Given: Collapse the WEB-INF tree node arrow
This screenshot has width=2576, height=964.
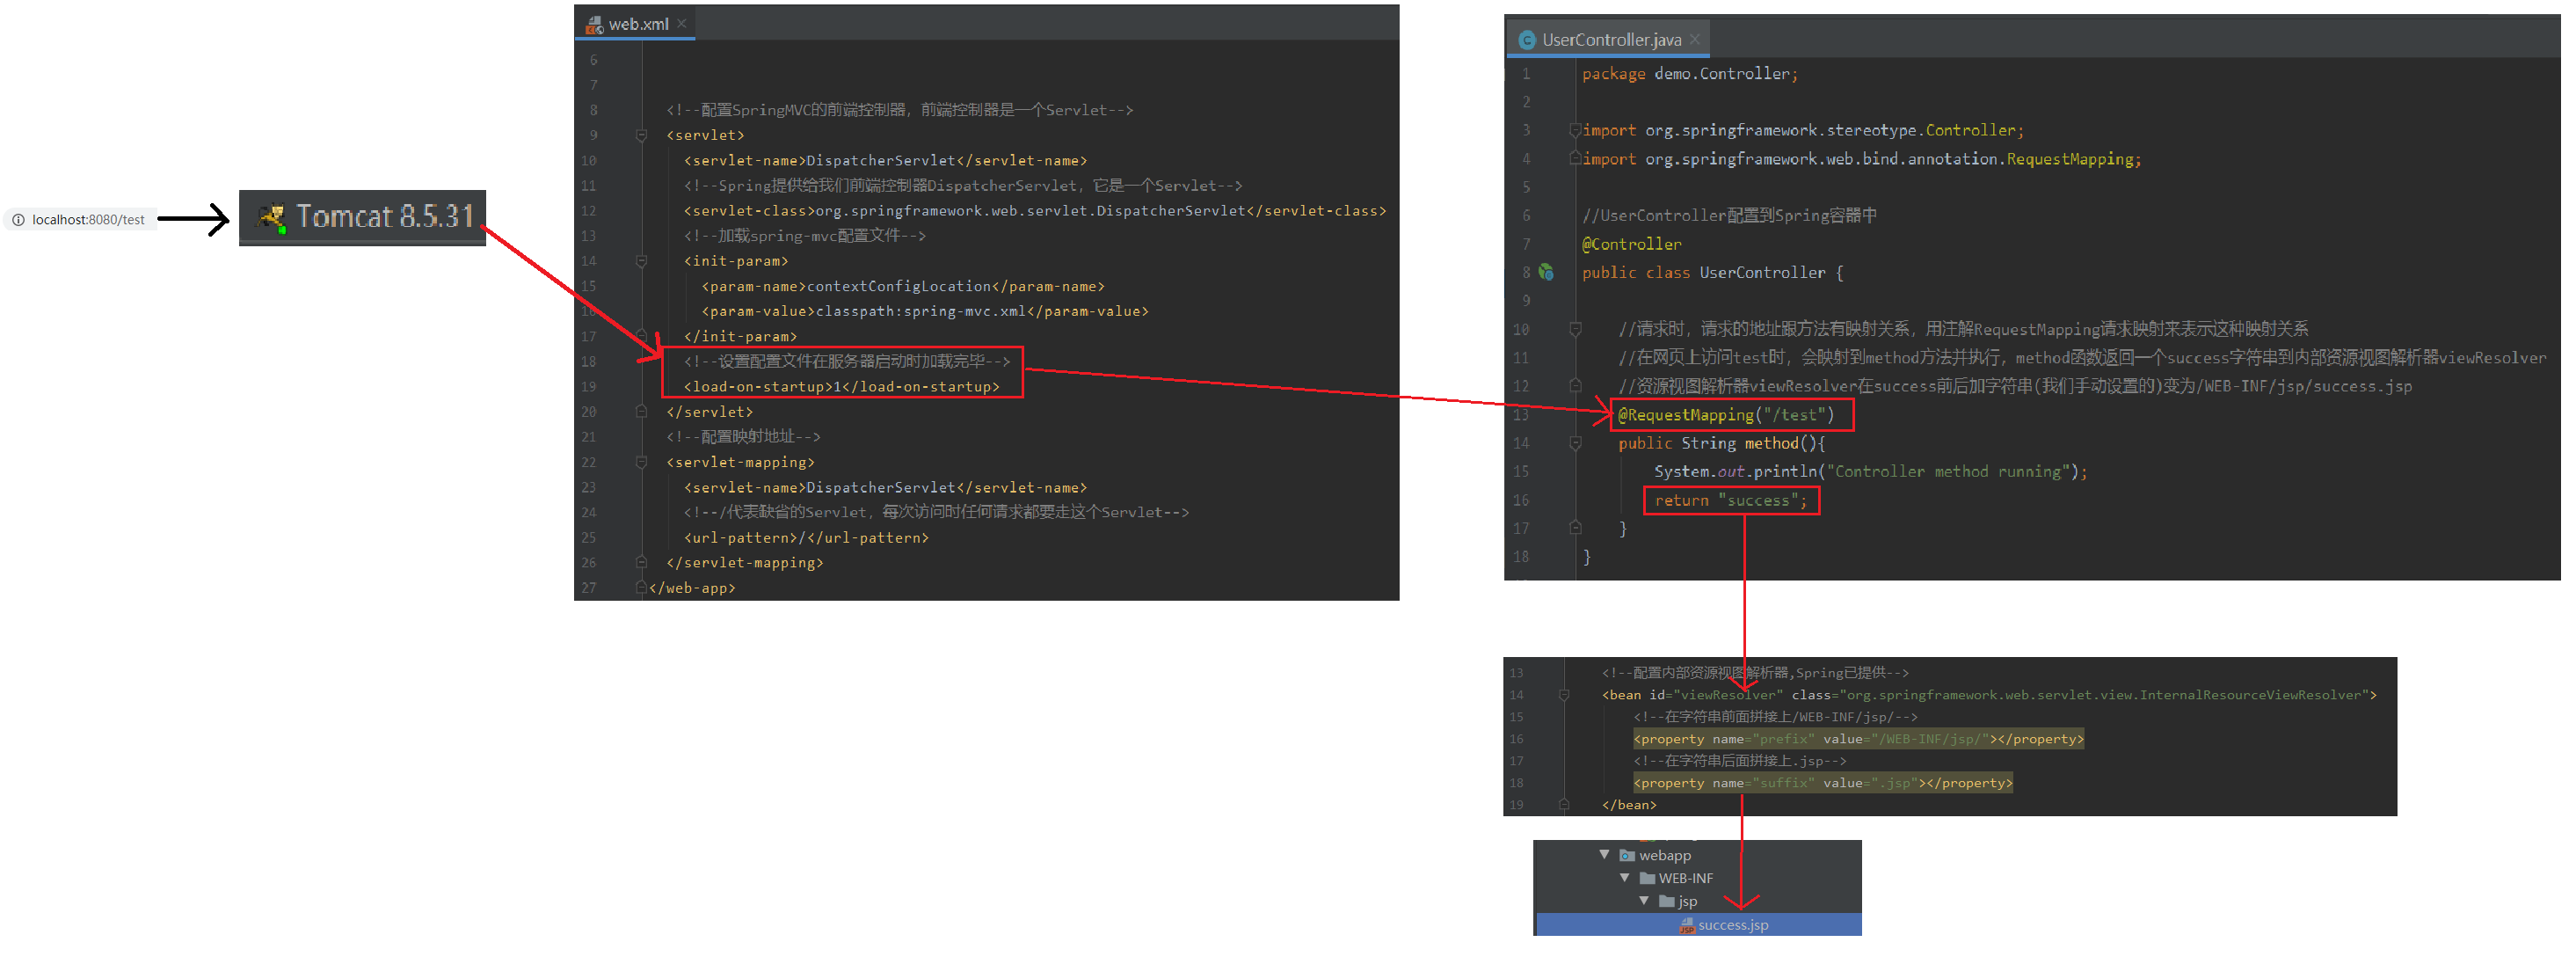Looking at the screenshot, I should (1625, 878).
